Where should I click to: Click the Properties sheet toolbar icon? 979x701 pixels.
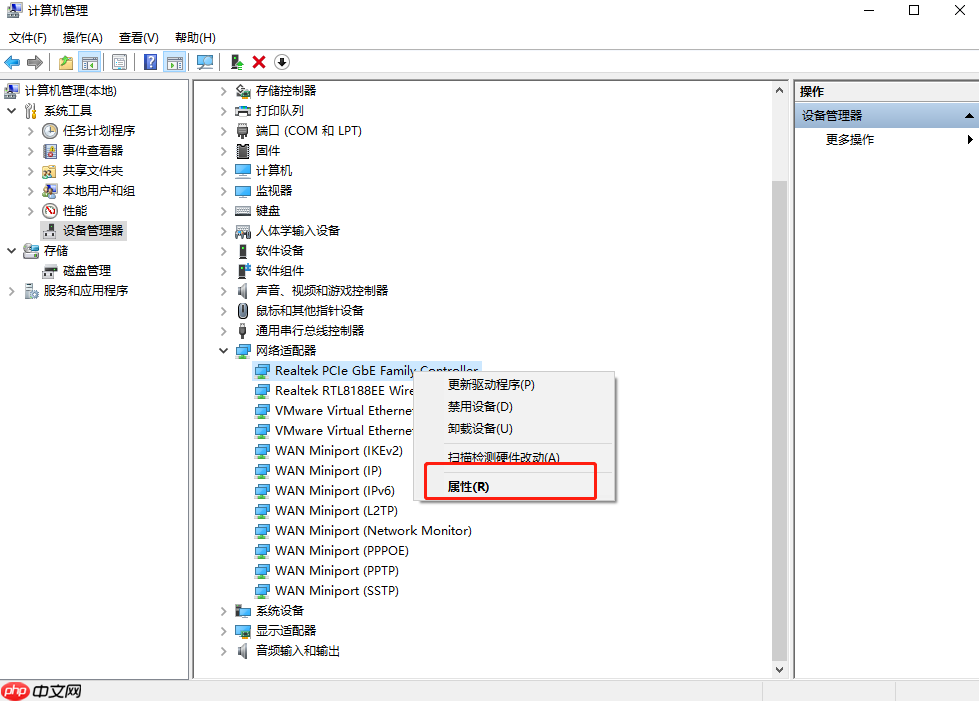coord(119,62)
